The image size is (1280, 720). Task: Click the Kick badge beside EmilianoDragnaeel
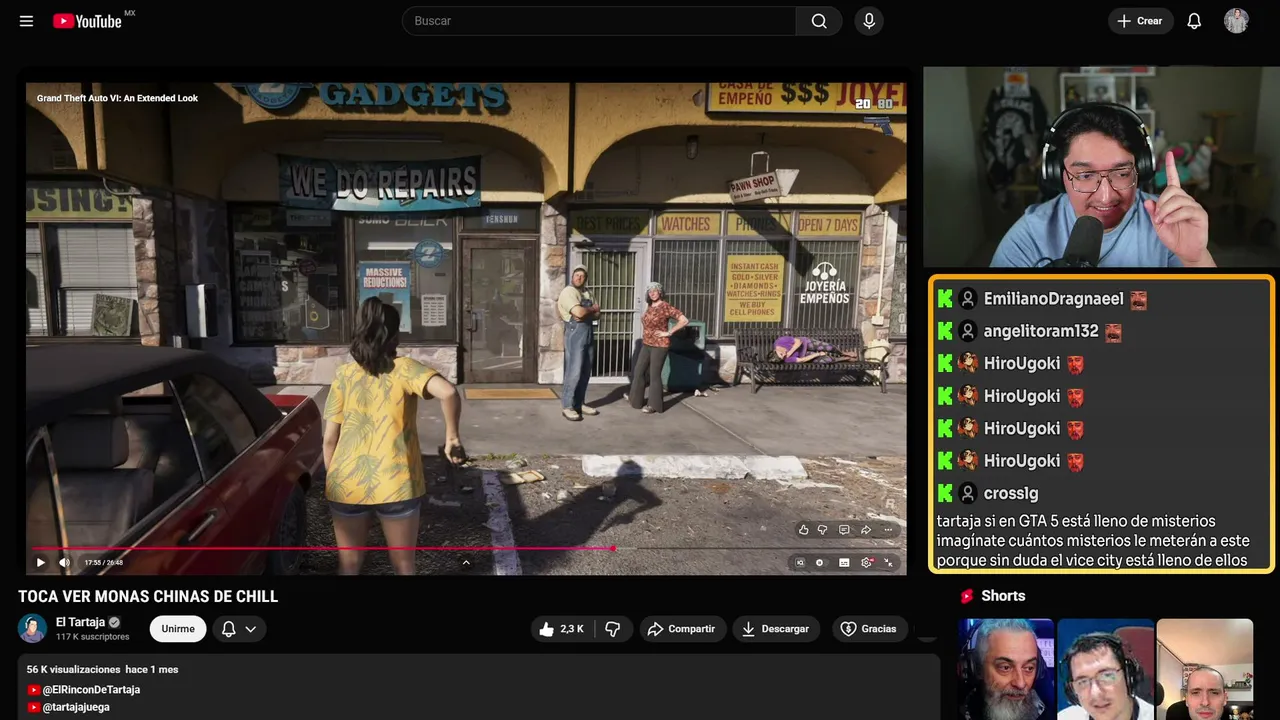945,299
